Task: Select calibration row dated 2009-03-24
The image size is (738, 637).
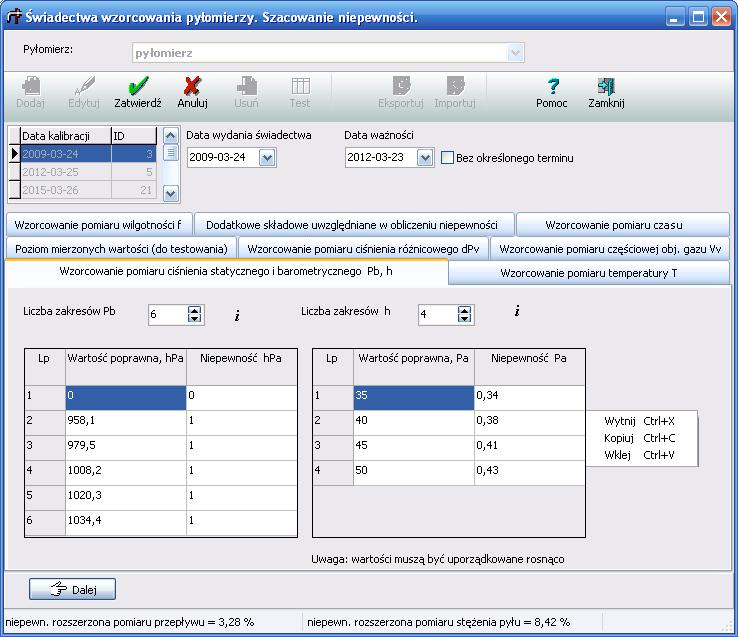Action: [88, 154]
